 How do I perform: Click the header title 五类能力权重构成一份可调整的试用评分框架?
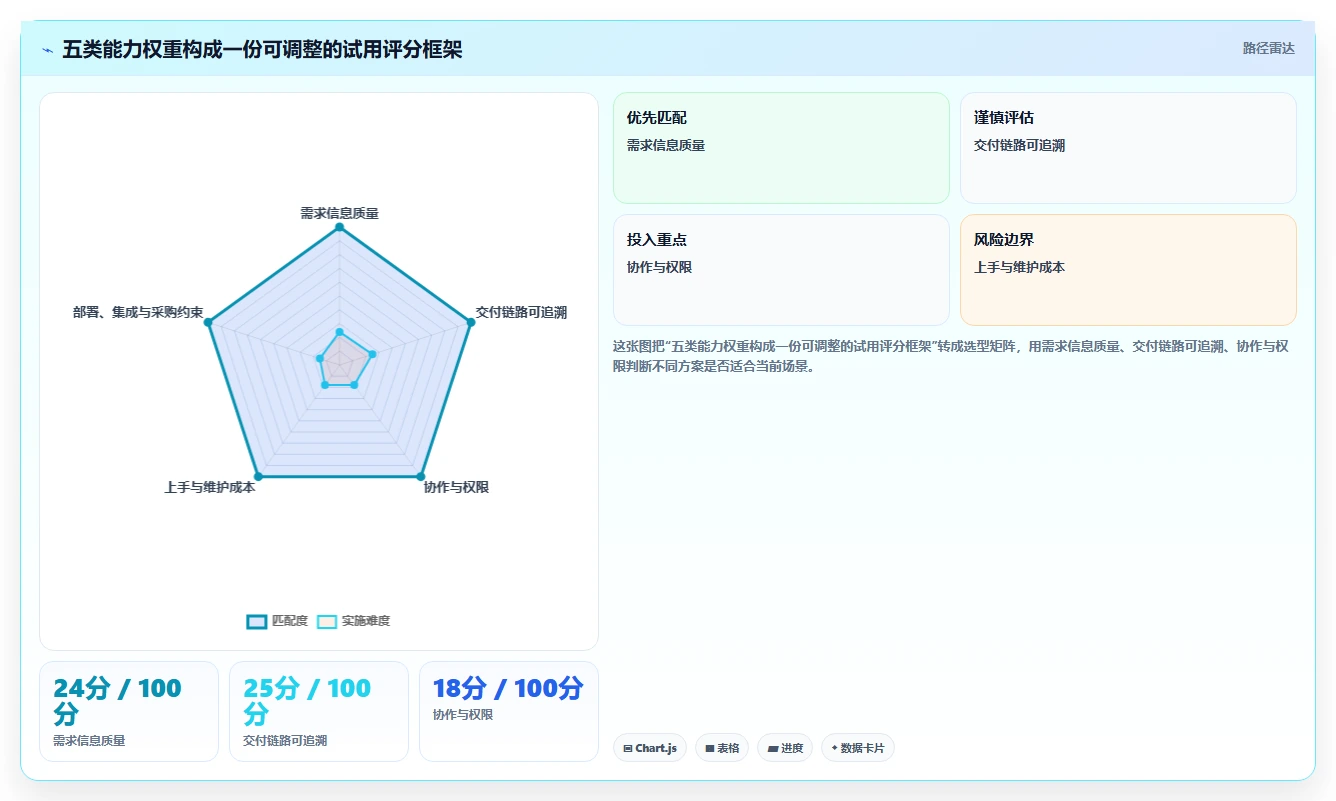[x=262, y=50]
